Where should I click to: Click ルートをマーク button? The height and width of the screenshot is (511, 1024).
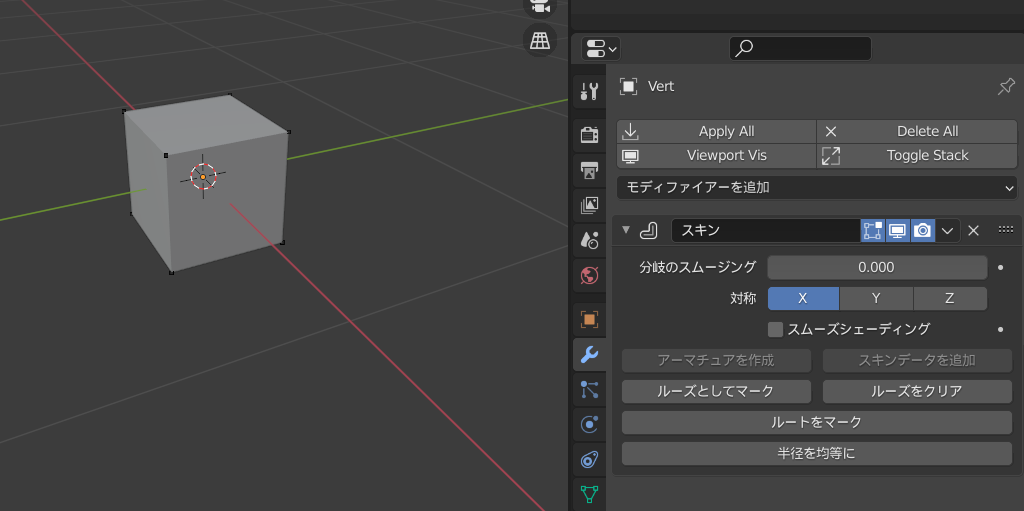pos(817,422)
